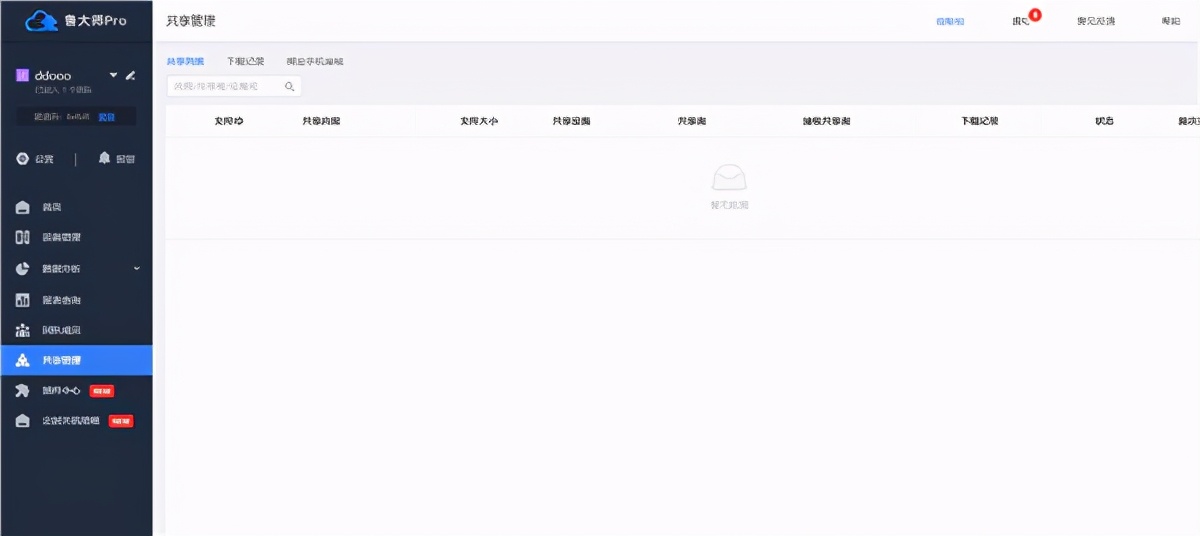Switch to the download records tab
This screenshot has height=536, width=1200.
245,62
